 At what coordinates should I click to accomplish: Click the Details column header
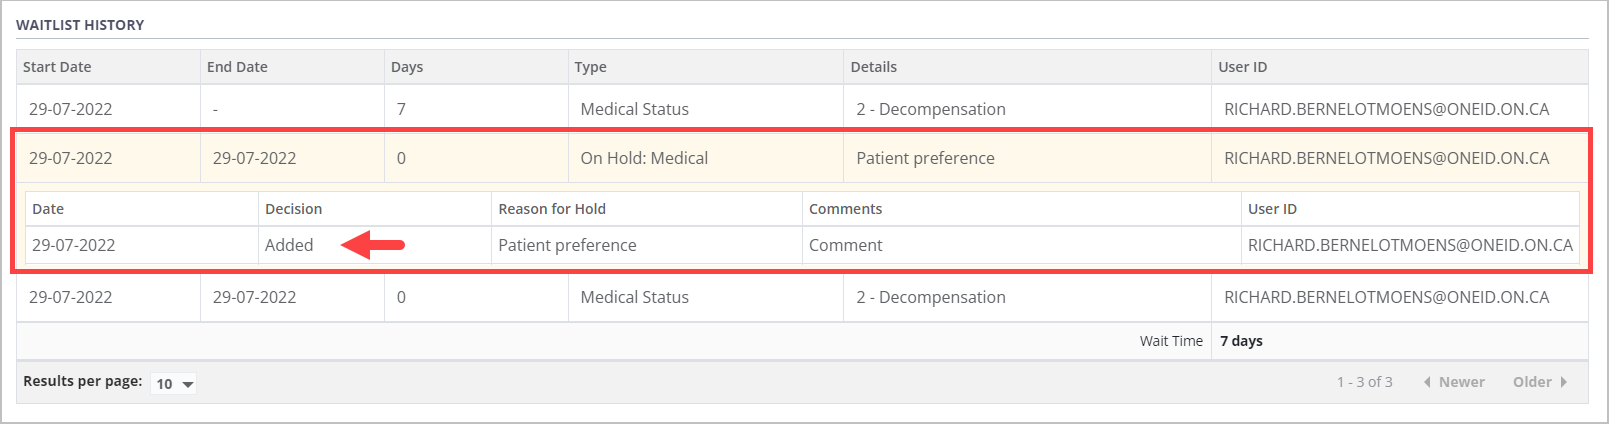pos(873,67)
